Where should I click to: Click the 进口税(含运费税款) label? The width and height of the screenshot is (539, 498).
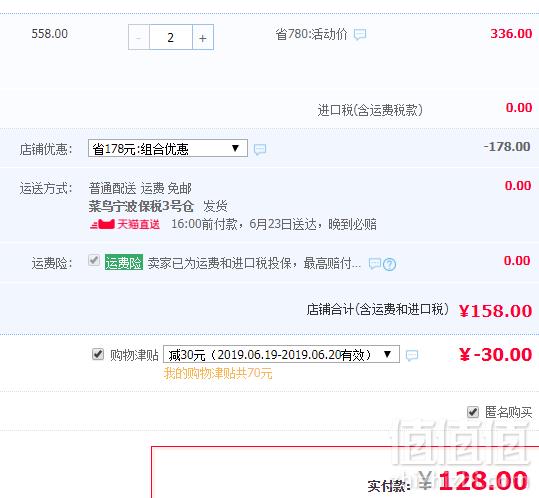tap(370, 110)
